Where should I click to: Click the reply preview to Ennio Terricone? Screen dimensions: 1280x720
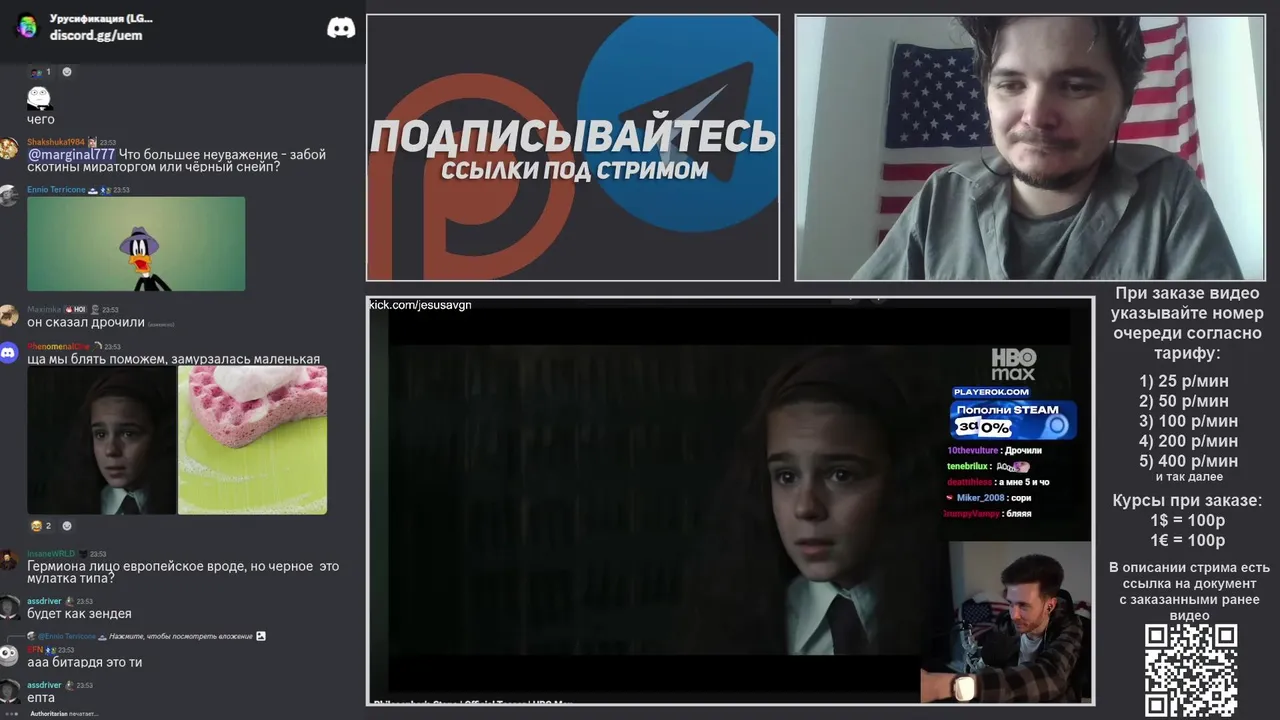coord(145,636)
